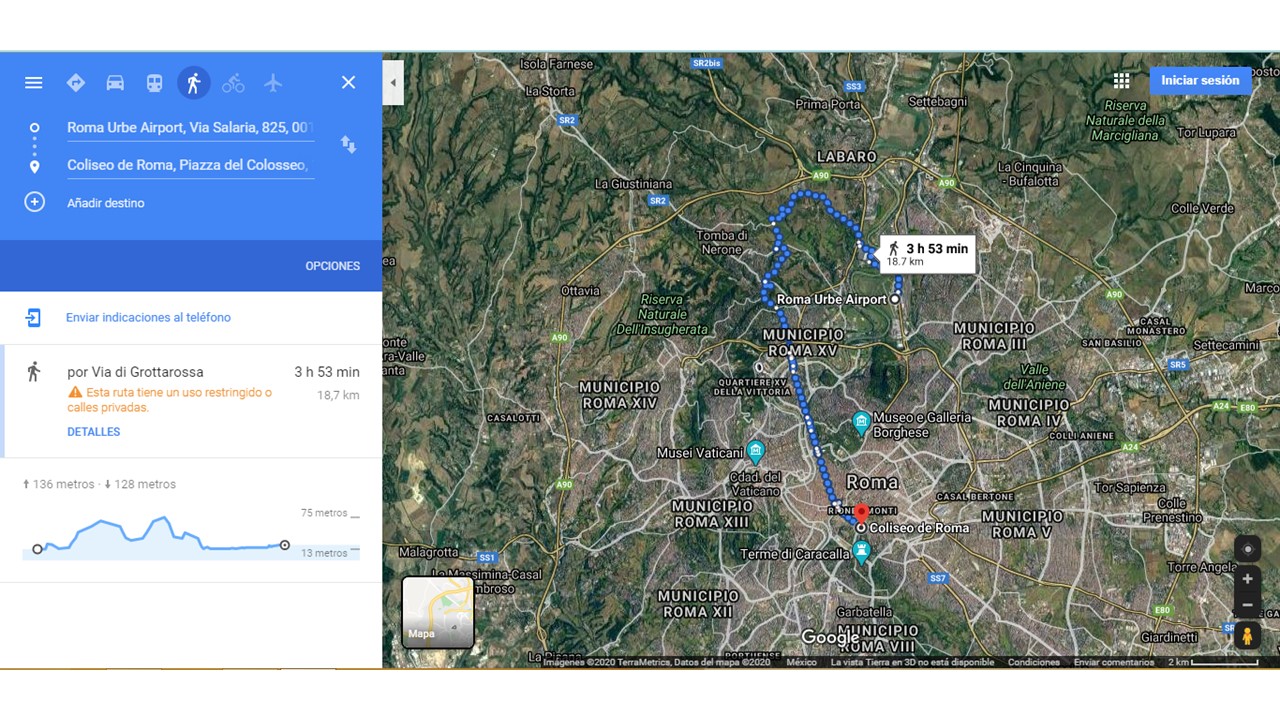Expand route OPCIONES
Image resolution: width=1280 pixels, height=720 pixels.
[x=333, y=266]
